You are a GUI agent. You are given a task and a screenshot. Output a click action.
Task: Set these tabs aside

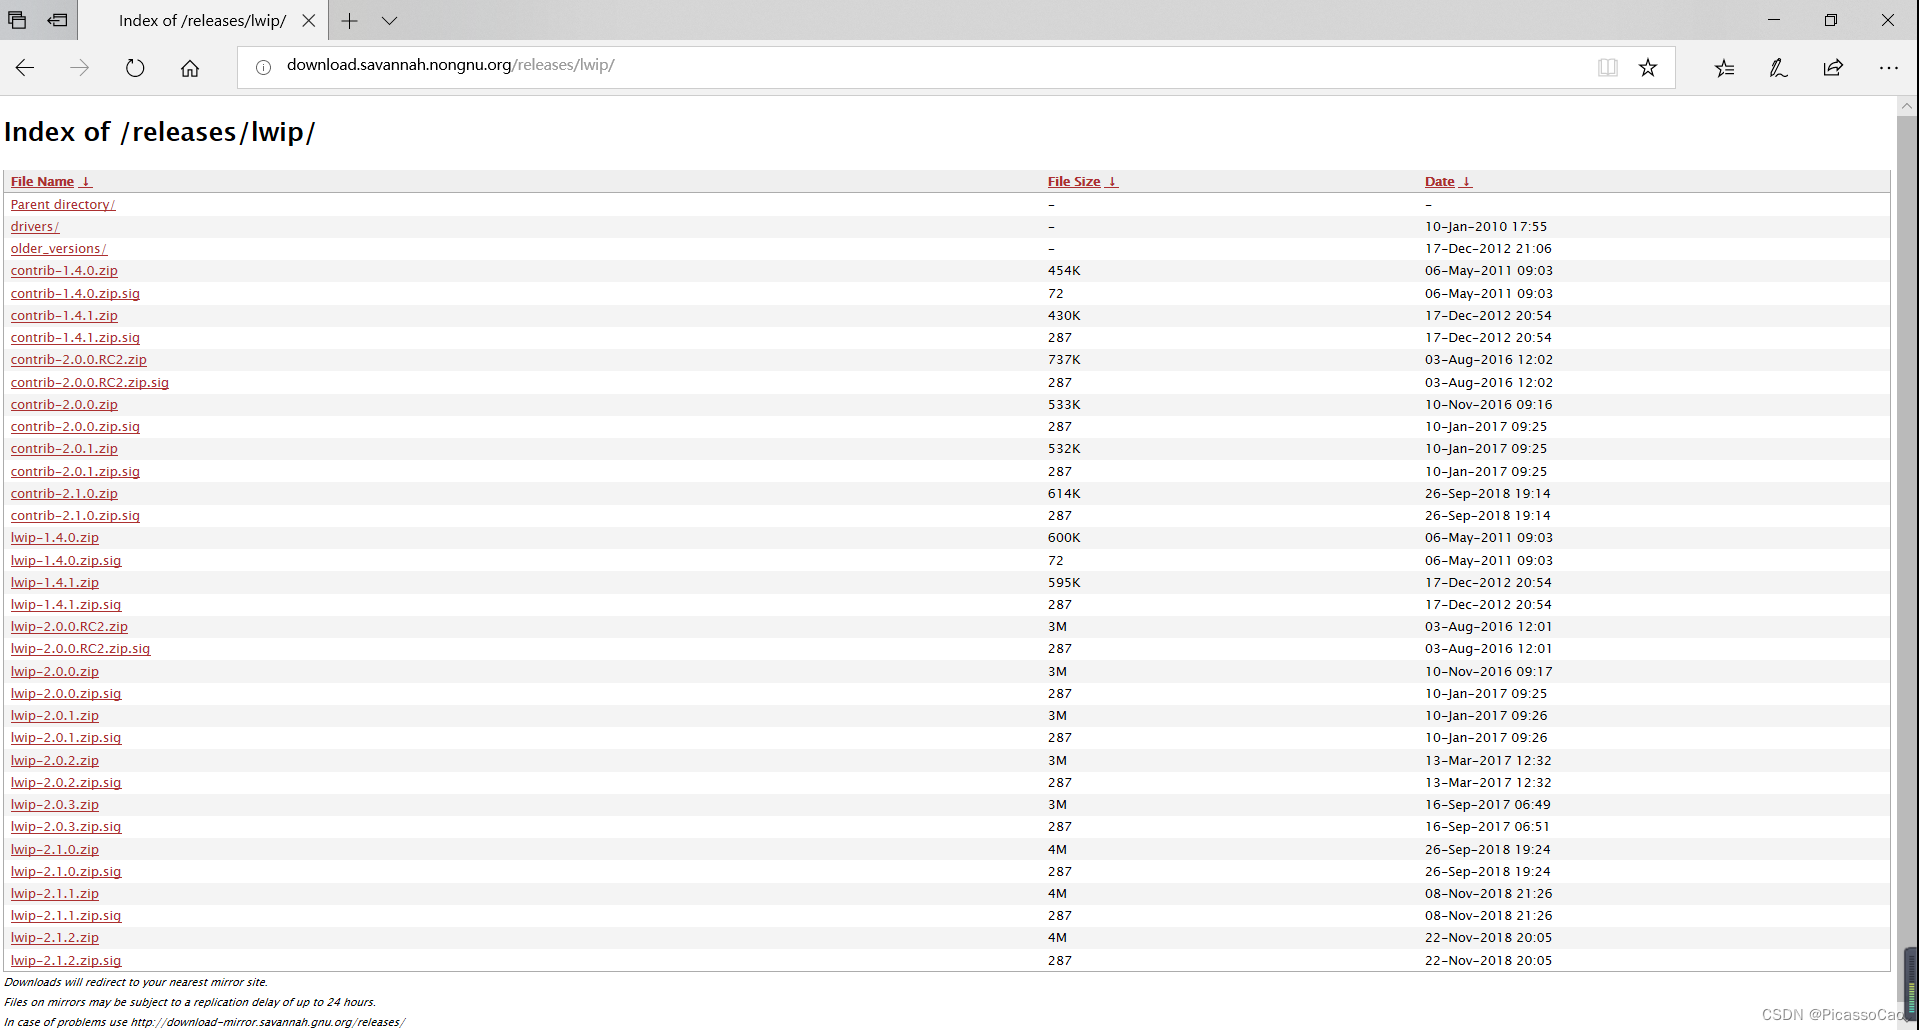(58, 20)
